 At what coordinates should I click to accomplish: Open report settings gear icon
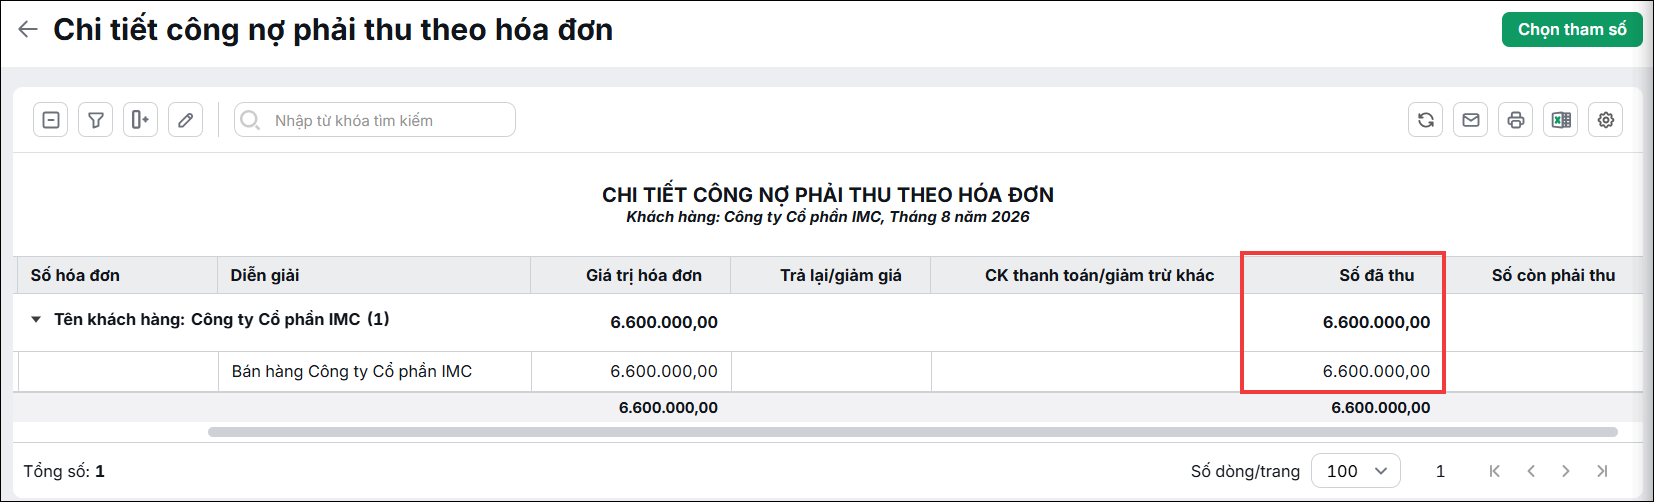1606,120
